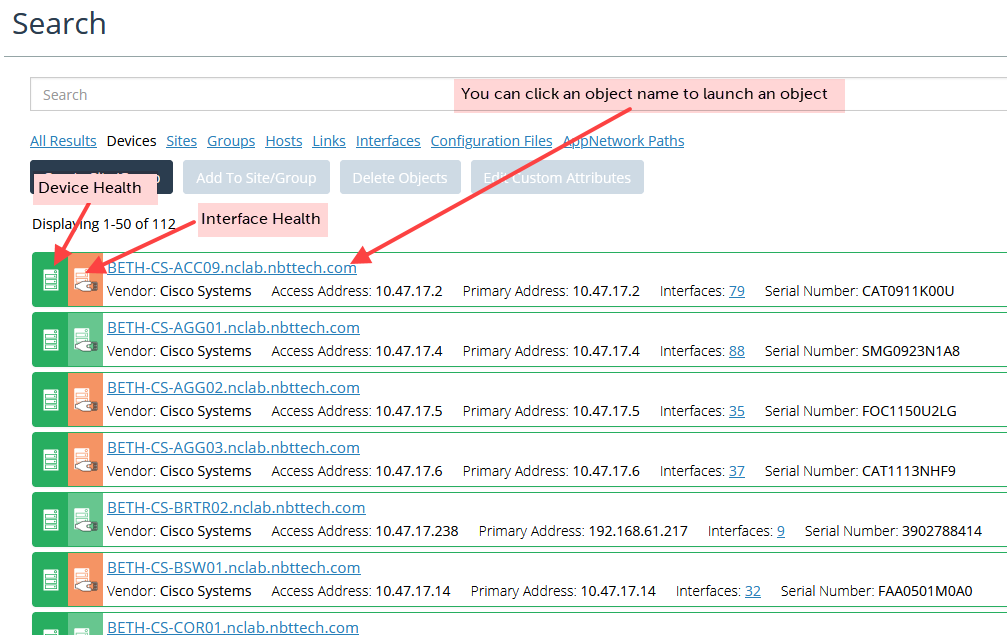Click interface health icon for BETH-CS-ACC09
This screenshot has width=1007, height=635.
click(x=85, y=281)
